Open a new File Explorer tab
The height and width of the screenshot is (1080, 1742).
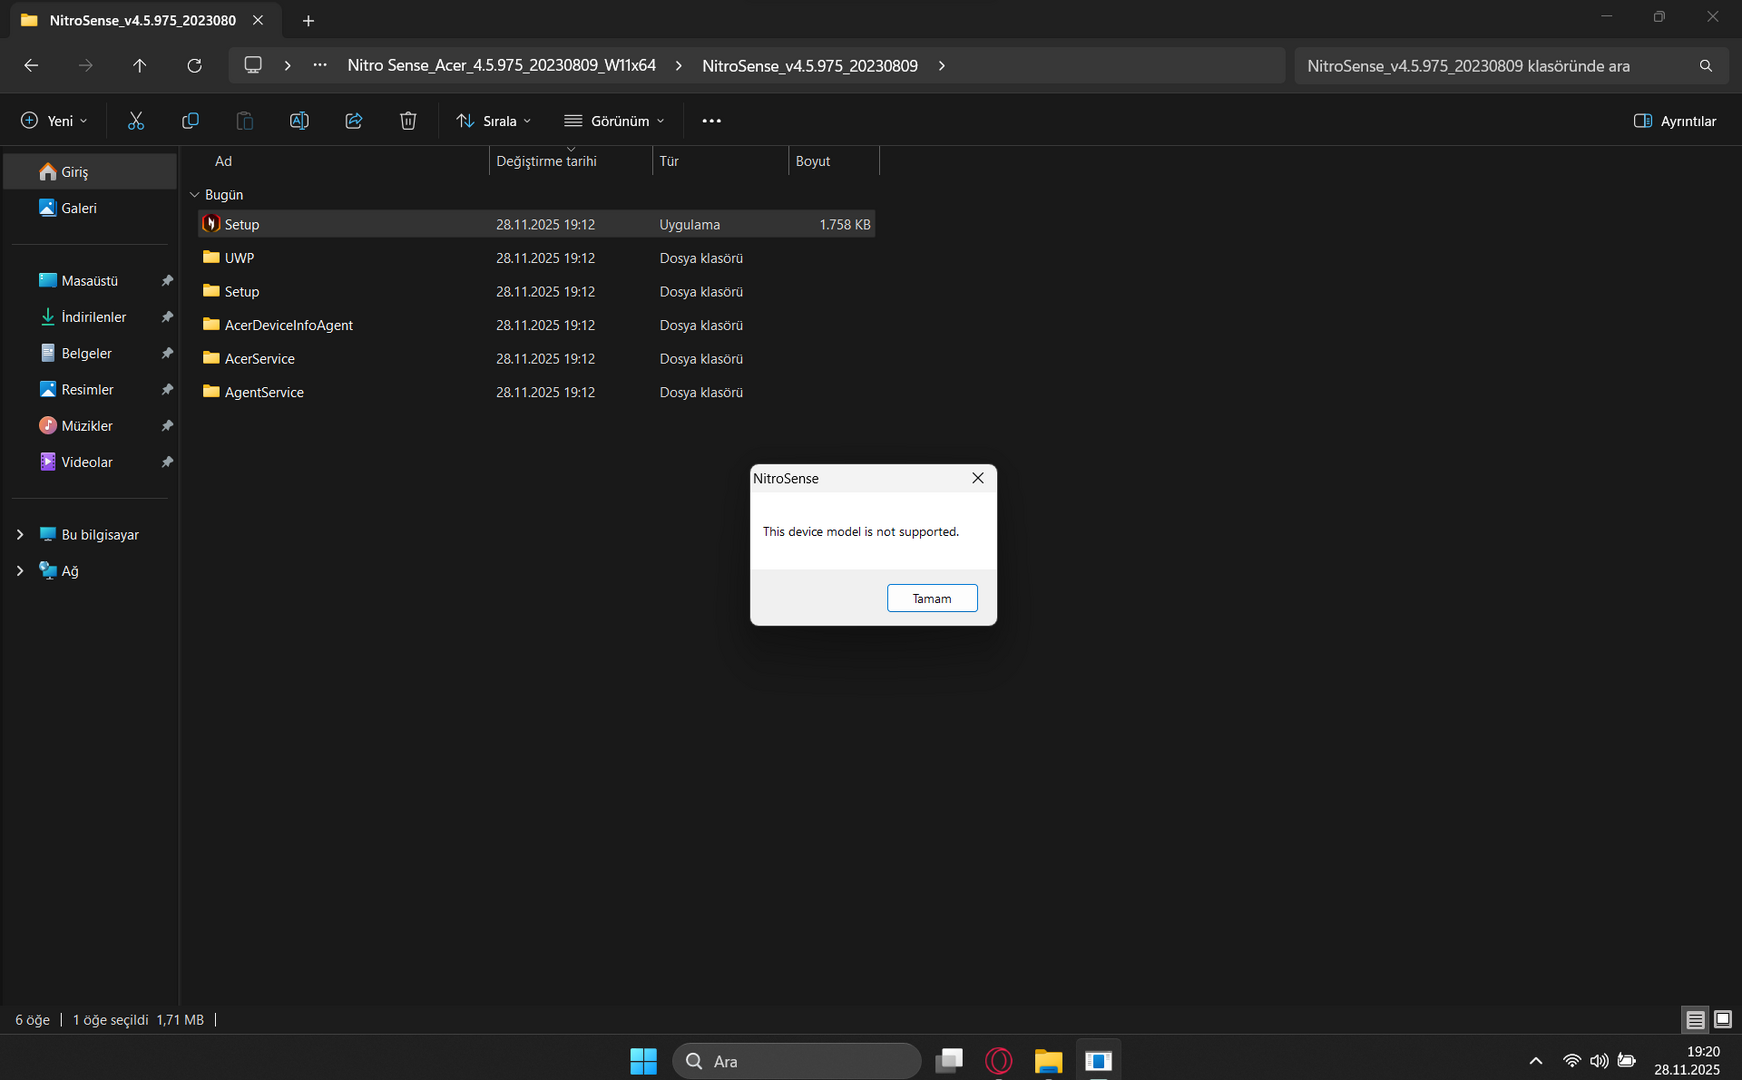click(308, 20)
